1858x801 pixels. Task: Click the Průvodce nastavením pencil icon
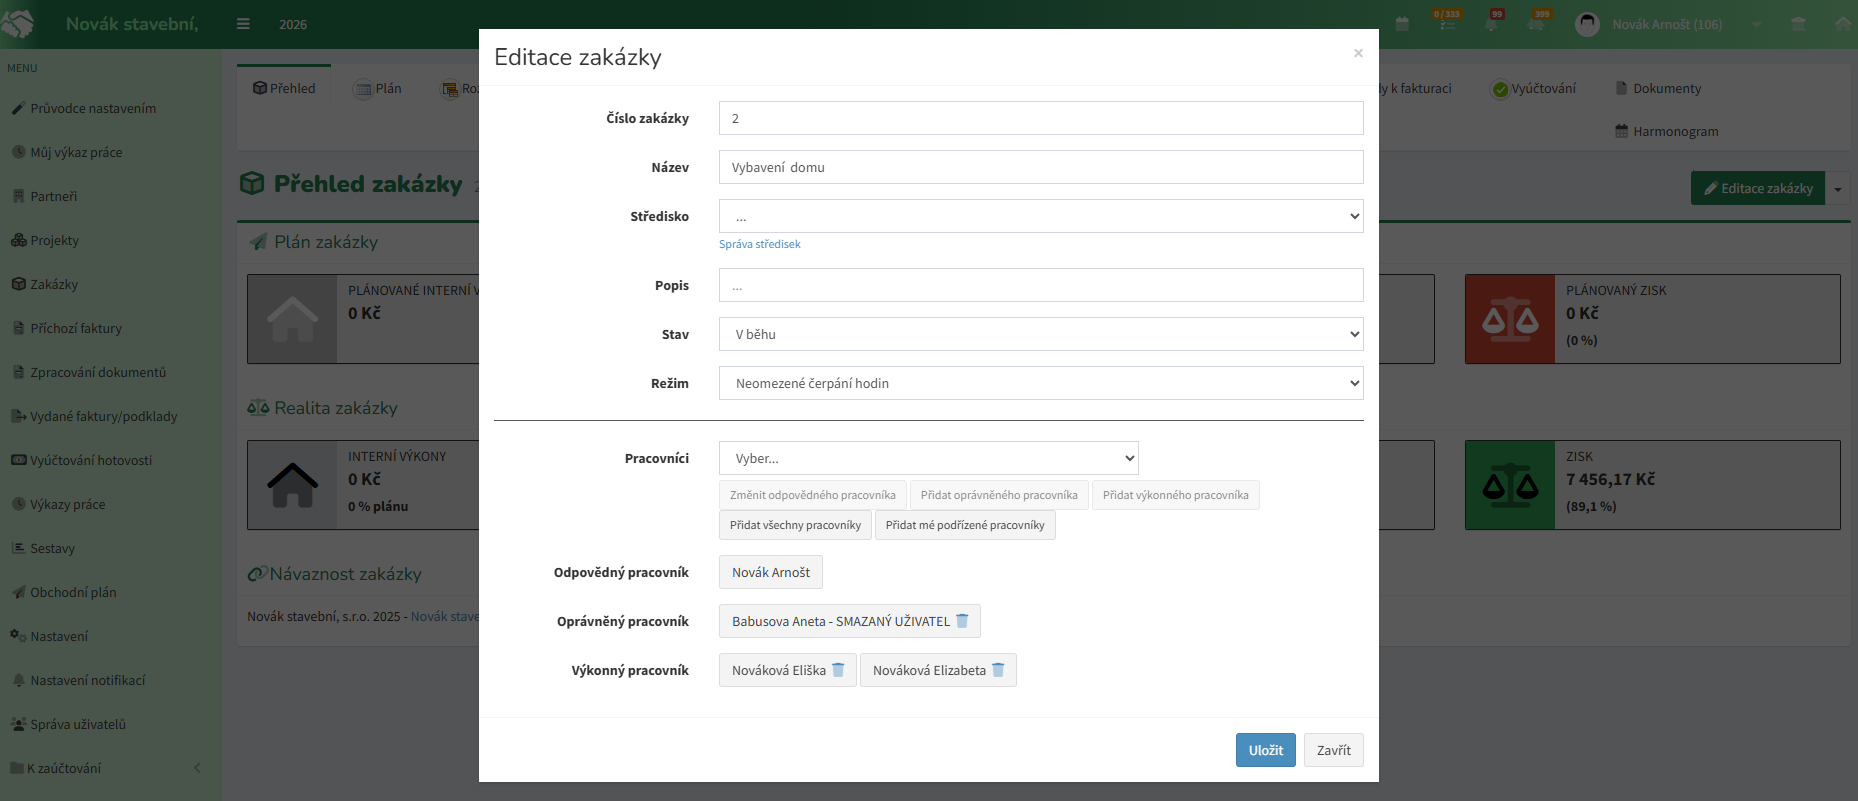pos(18,108)
